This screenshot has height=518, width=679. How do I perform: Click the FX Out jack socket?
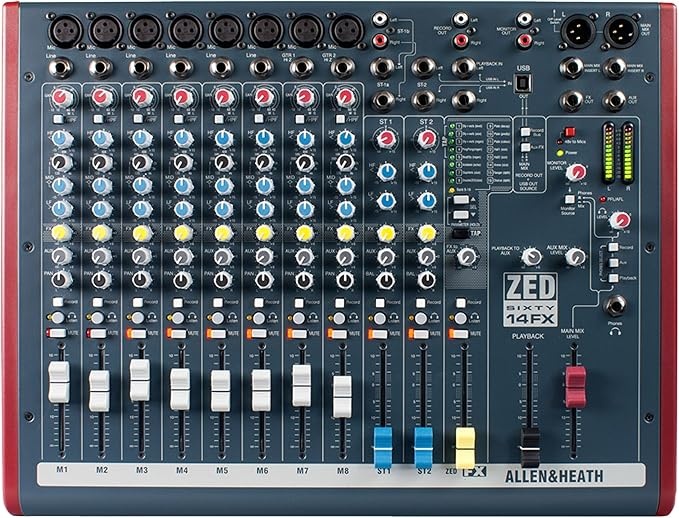[571, 100]
